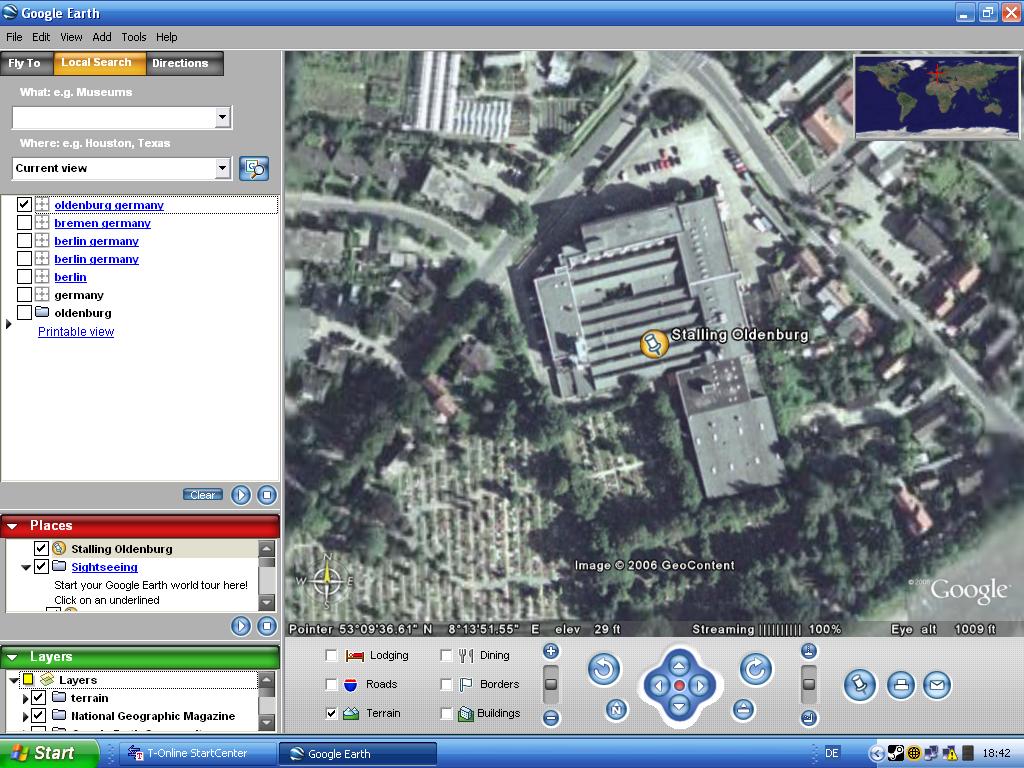
Task: Toggle the Lodging layer checkbox
Action: point(332,655)
